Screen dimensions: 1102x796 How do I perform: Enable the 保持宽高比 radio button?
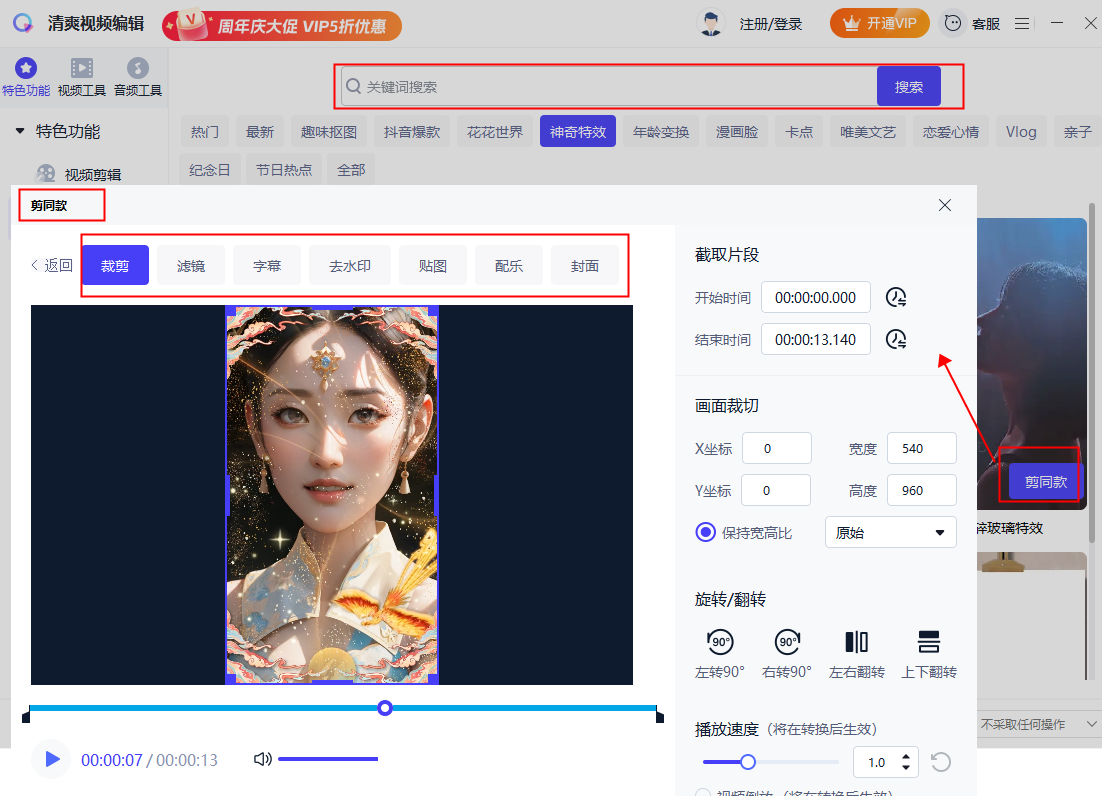click(707, 532)
